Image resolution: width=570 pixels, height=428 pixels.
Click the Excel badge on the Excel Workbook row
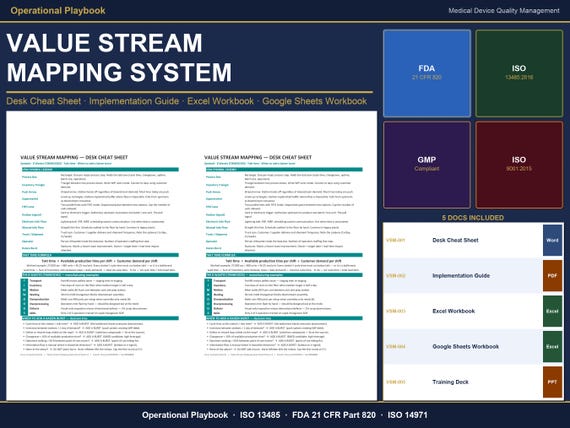click(x=552, y=311)
